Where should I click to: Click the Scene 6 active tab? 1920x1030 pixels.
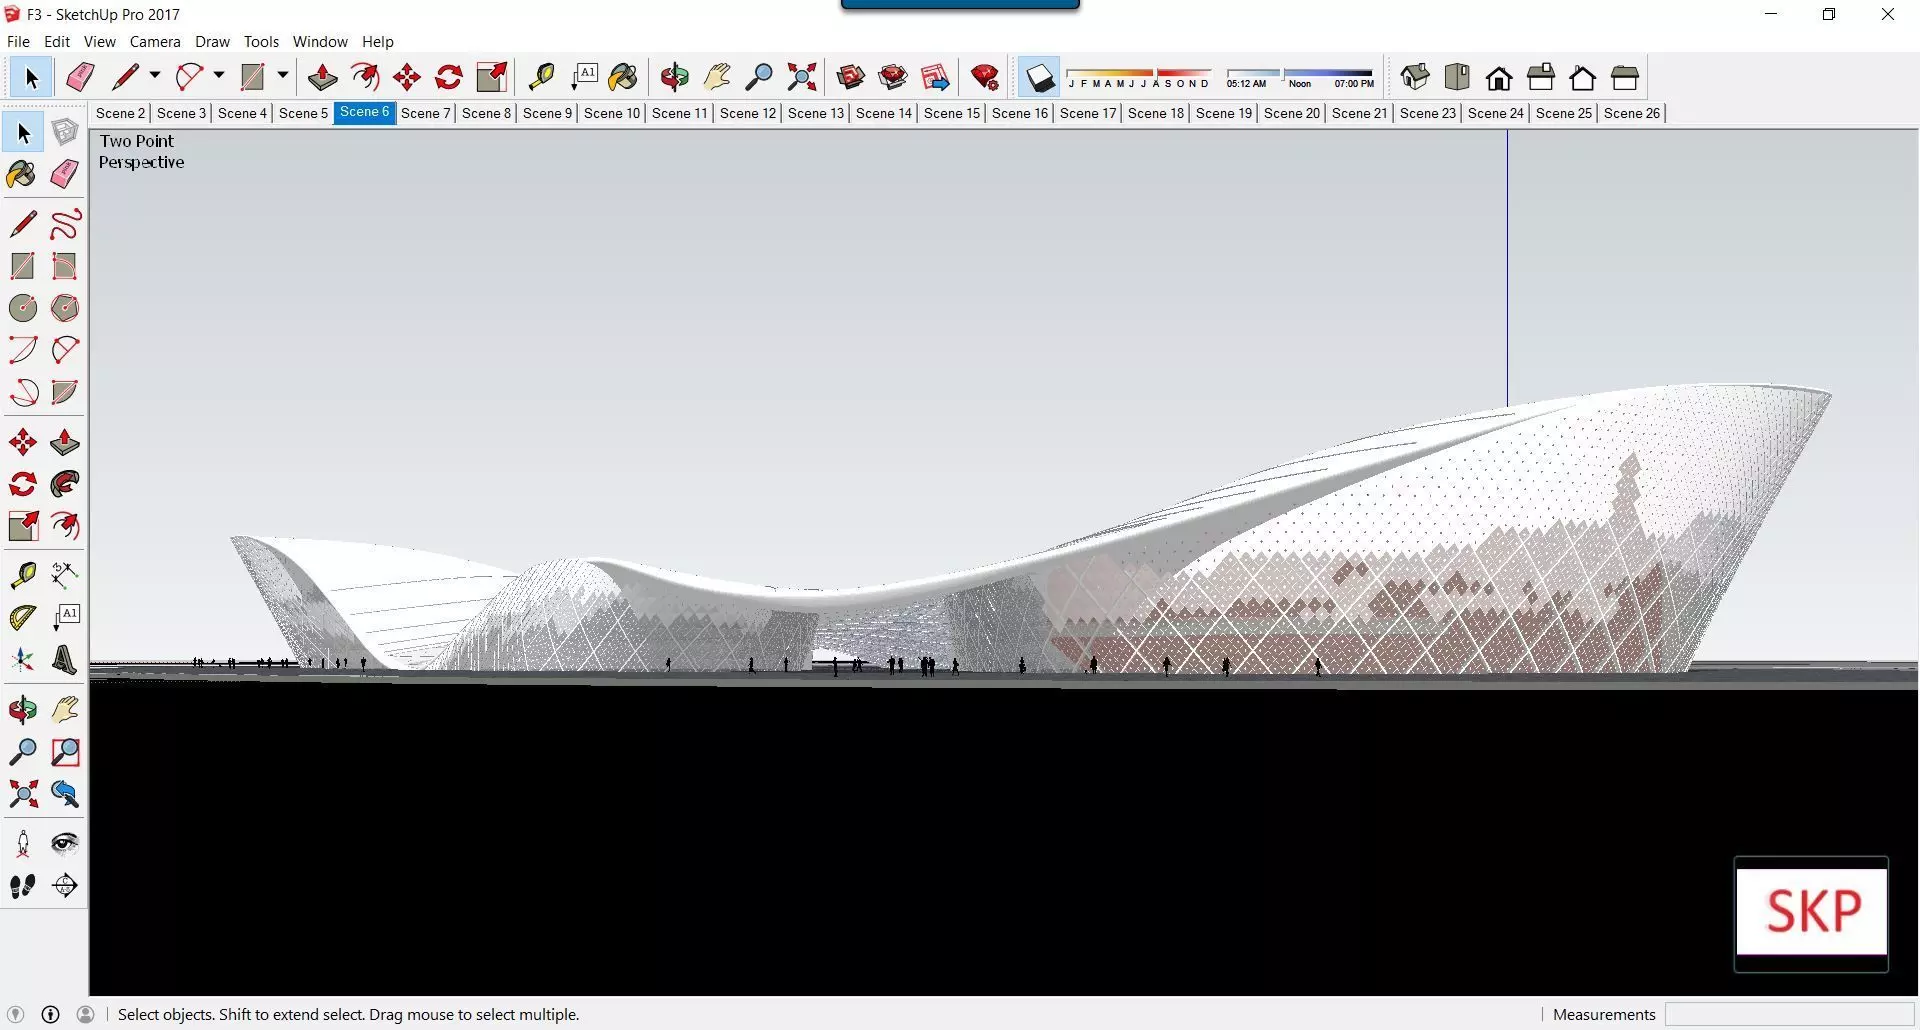364,112
